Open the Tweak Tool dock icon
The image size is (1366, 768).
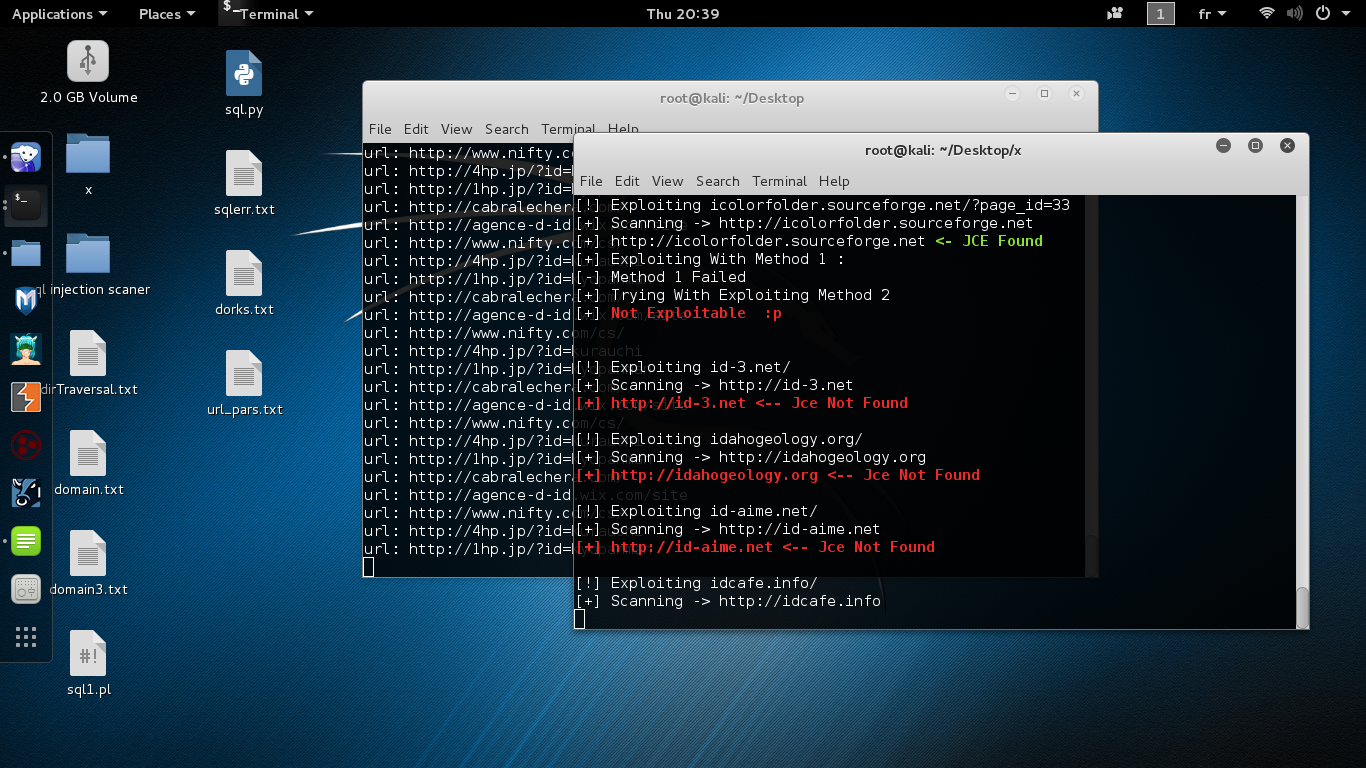pos(26,589)
